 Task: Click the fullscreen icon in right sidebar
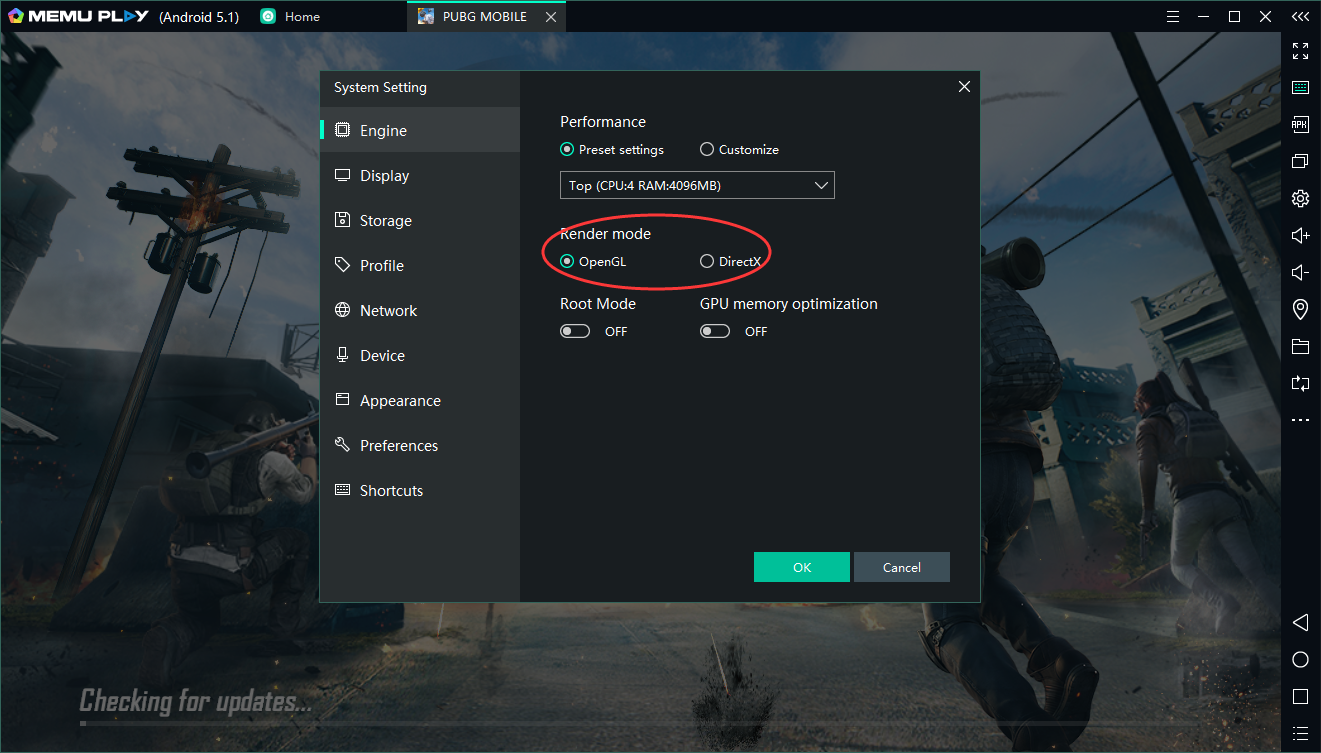click(x=1300, y=50)
